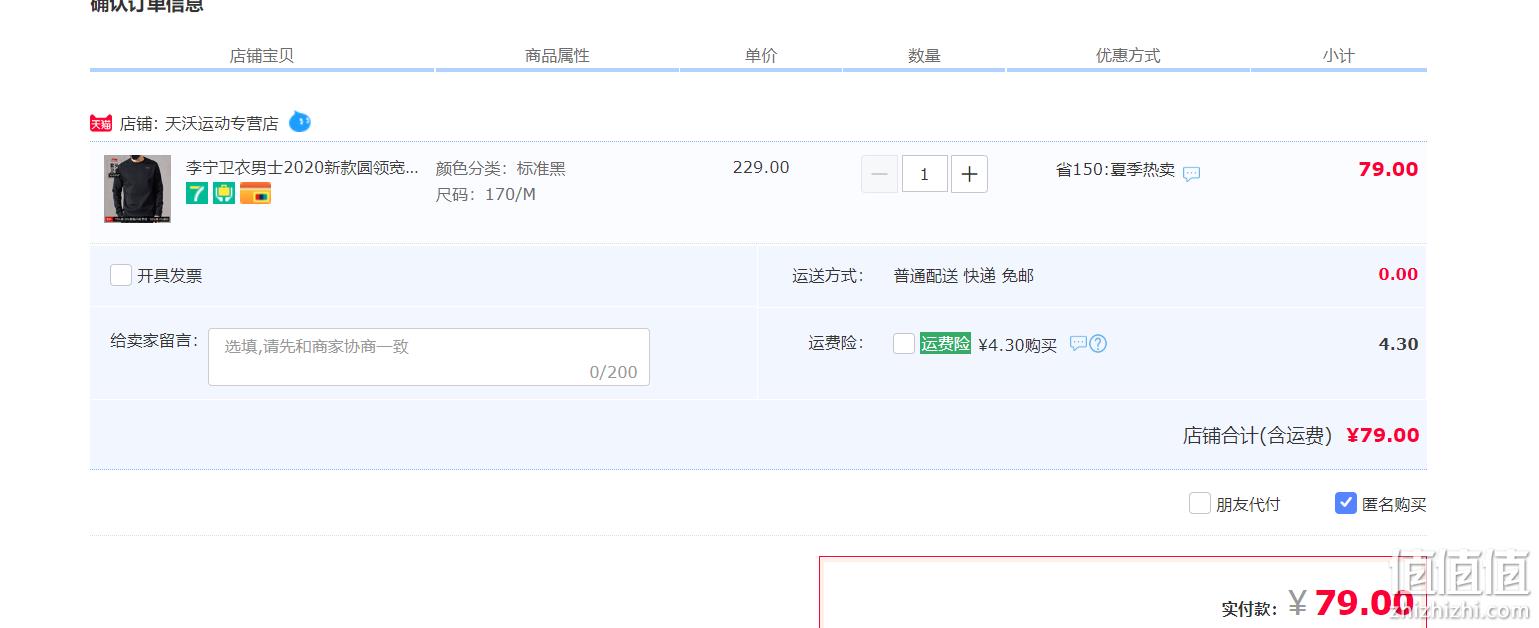Open the Li-Ning sweatshirt product thumbnail
Viewport: 1539px width, 628px height.
pos(137,188)
